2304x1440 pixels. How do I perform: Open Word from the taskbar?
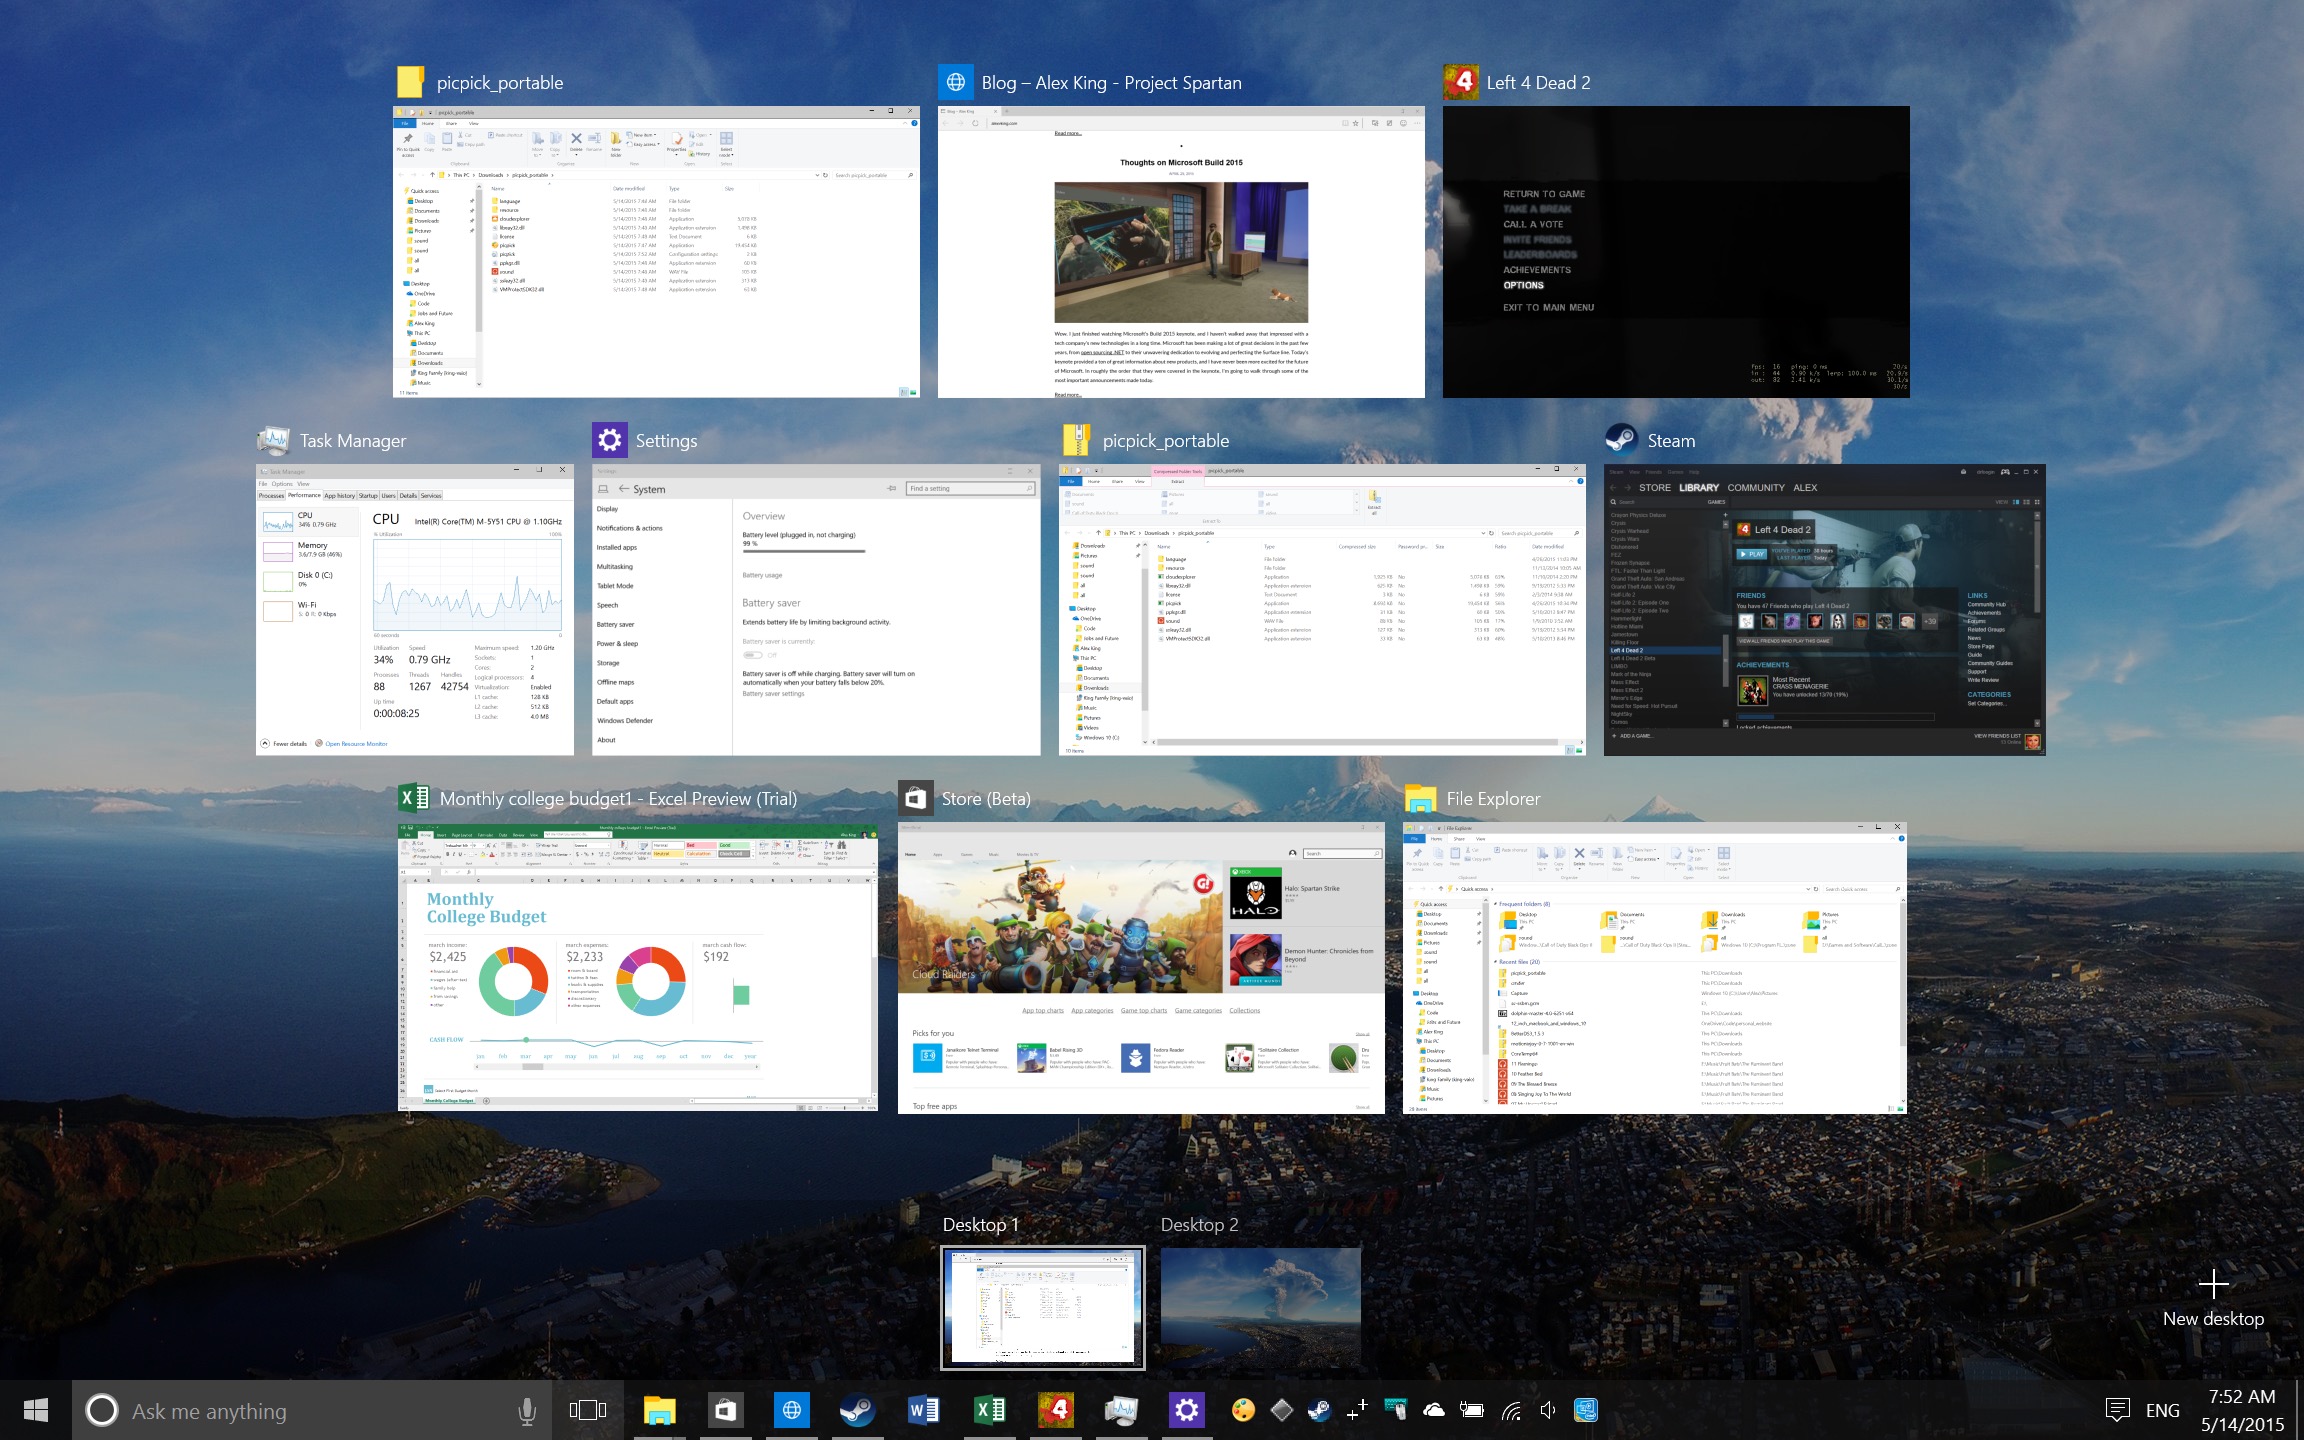point(923,1410)
